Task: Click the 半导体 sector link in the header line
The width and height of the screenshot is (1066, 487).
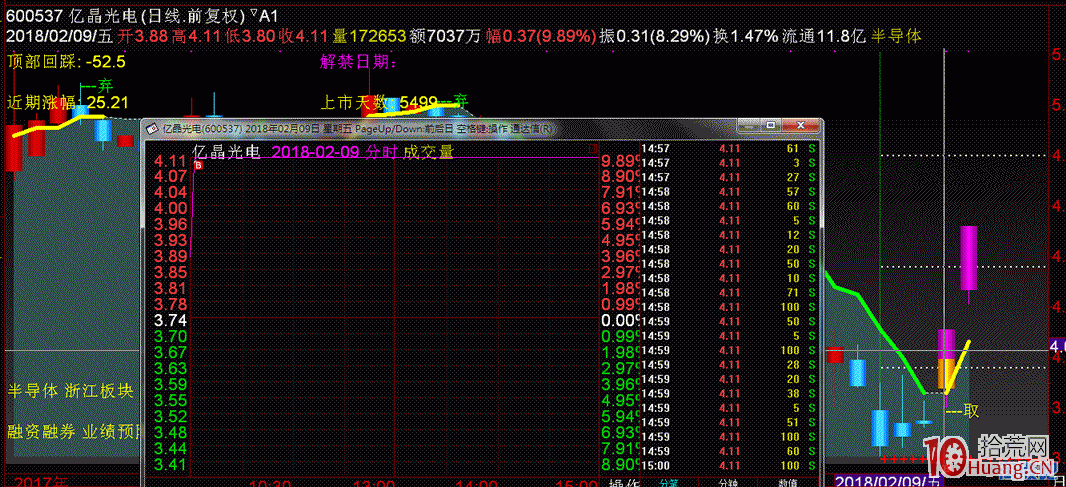Action: tap(896, 37)
